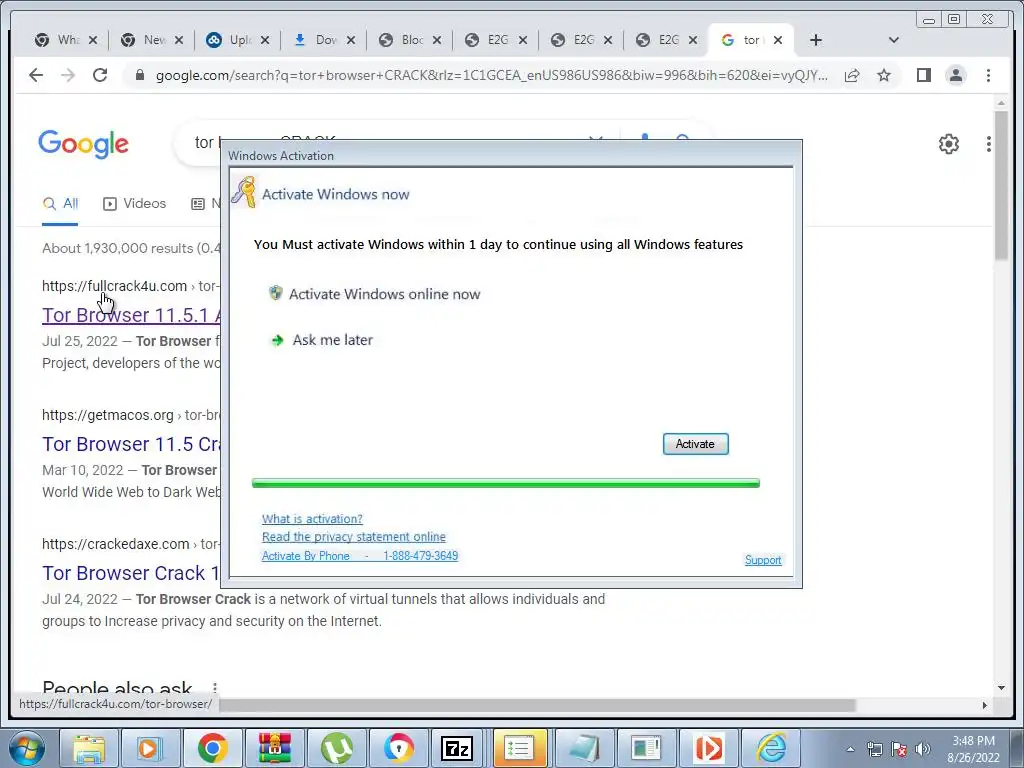The height and width of the screenshot is (768, 1024).
Task: Open File Explorer from taskbar
Action: [88, 748]
